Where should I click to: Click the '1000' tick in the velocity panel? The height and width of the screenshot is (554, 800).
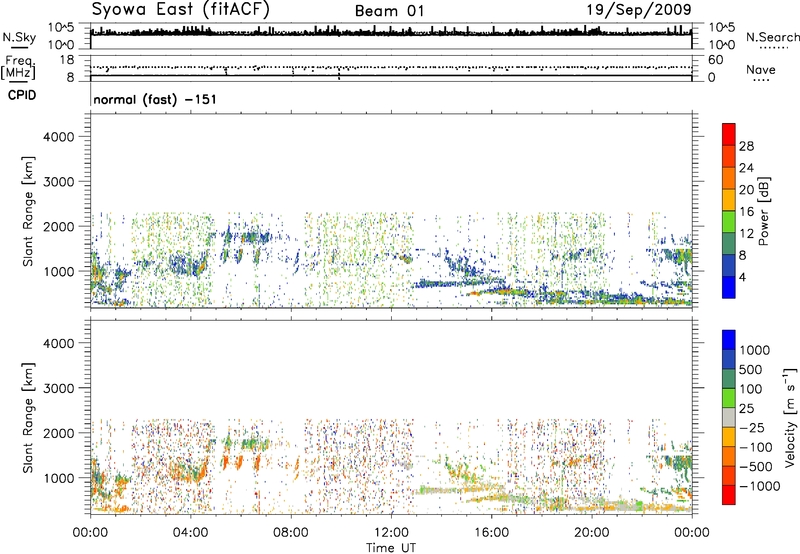coord(58,478)
